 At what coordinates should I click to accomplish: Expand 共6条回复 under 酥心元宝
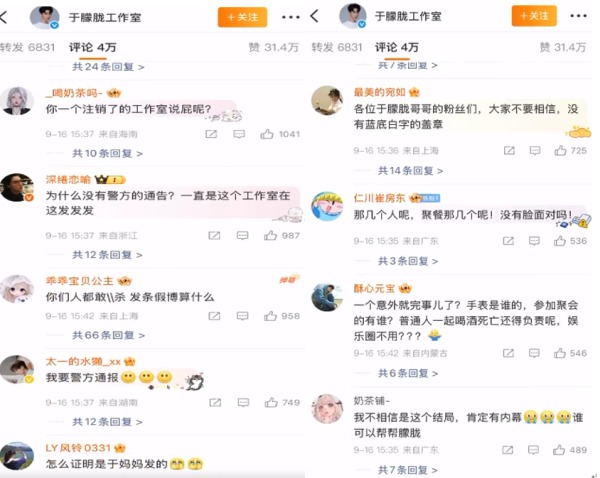click(408, 373)
